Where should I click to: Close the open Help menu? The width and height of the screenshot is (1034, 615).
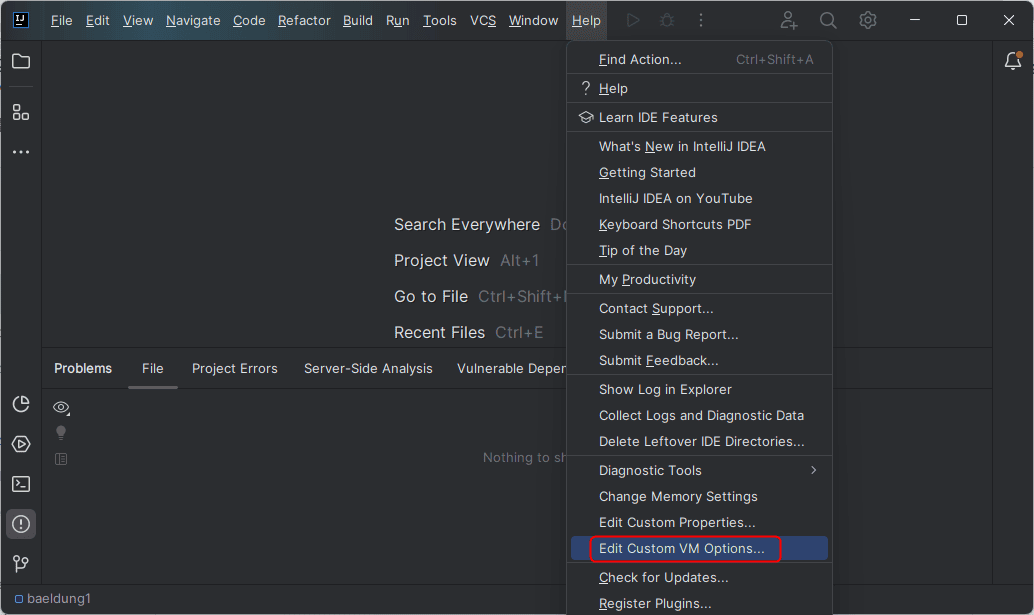click(586, 20)
